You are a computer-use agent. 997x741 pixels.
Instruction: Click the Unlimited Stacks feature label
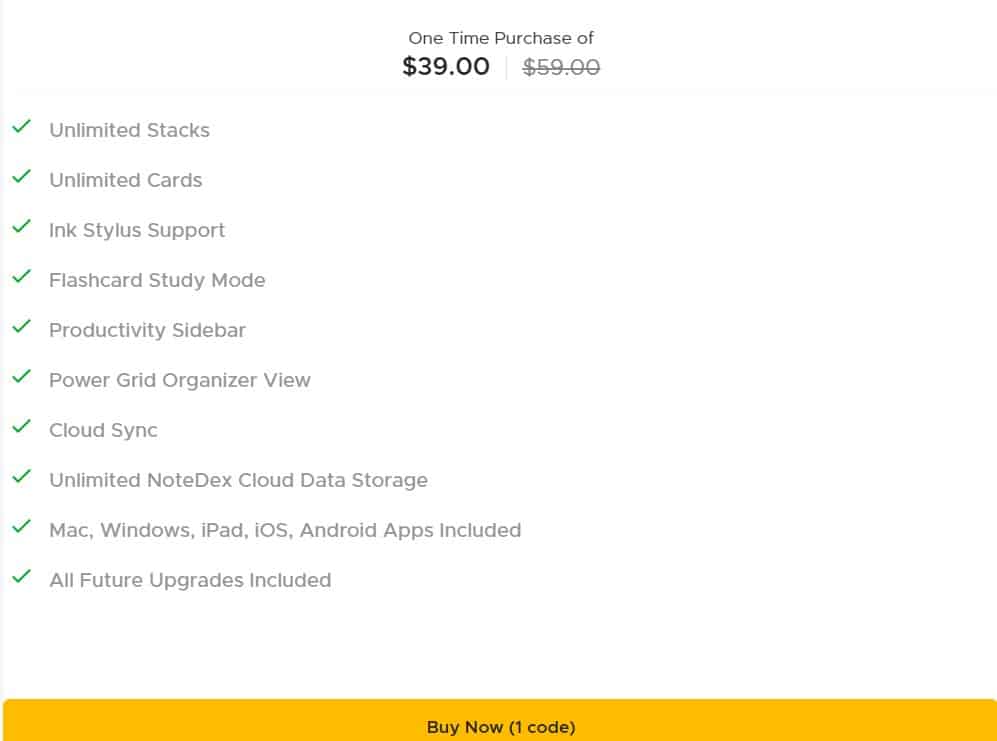[x=129, y=130]
